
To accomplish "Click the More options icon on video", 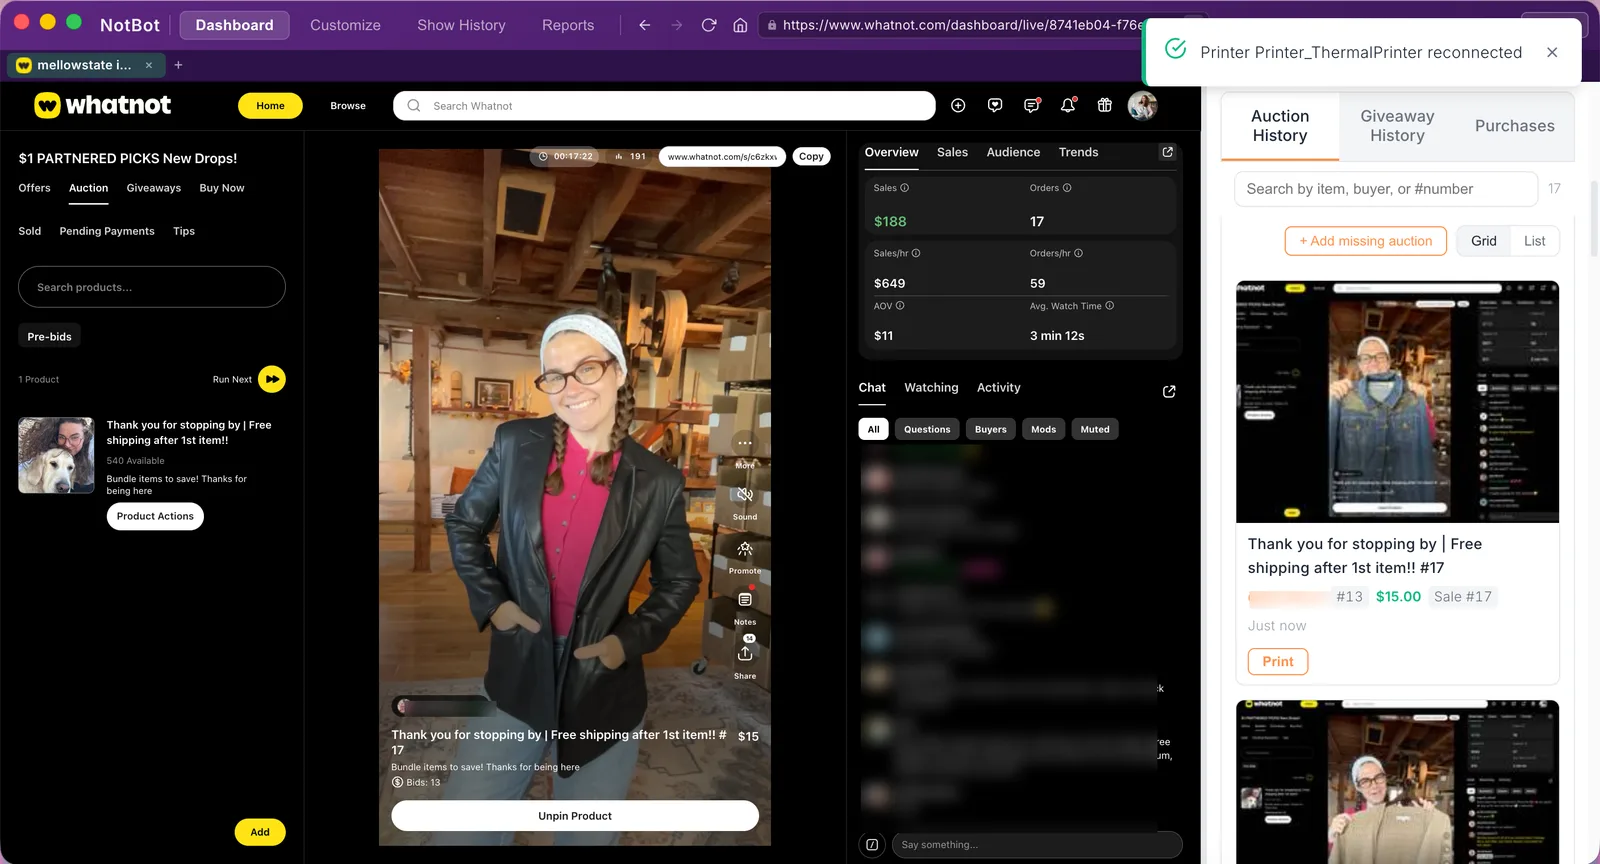I will click(745, 443).
